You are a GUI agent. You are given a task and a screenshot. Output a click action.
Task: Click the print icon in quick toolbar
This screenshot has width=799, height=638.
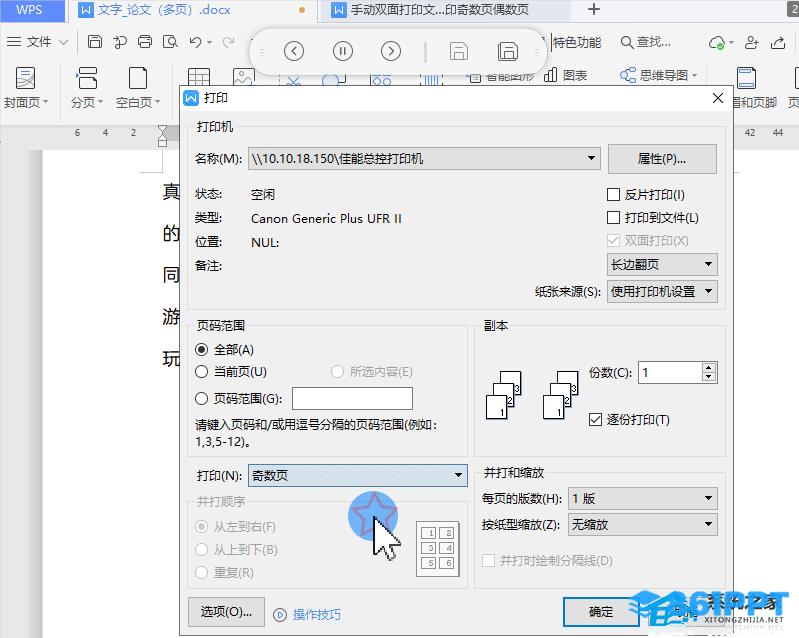[x=145, y=42]
